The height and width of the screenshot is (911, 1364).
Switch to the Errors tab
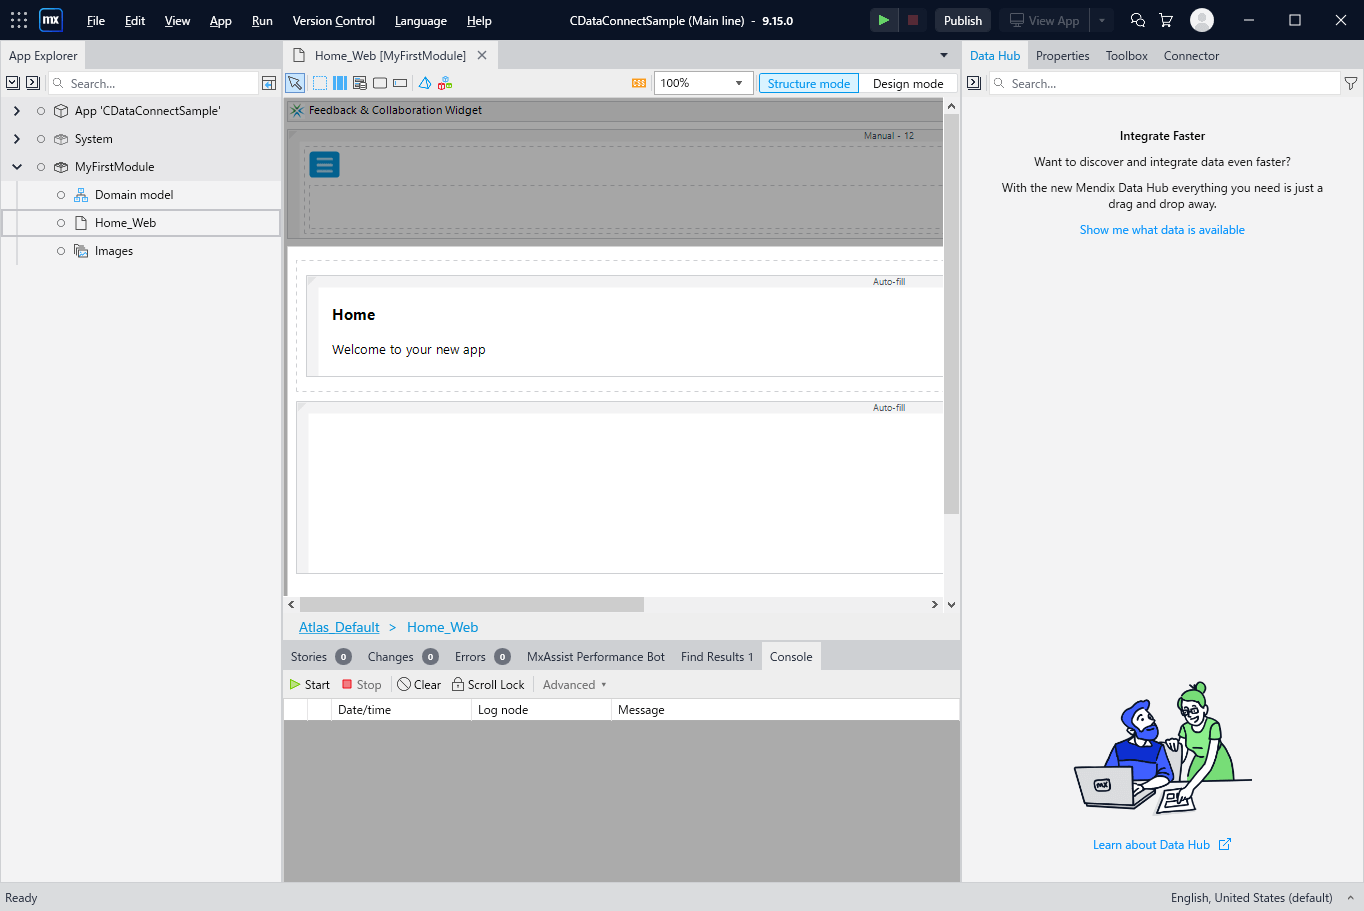[x=482, y=657]
